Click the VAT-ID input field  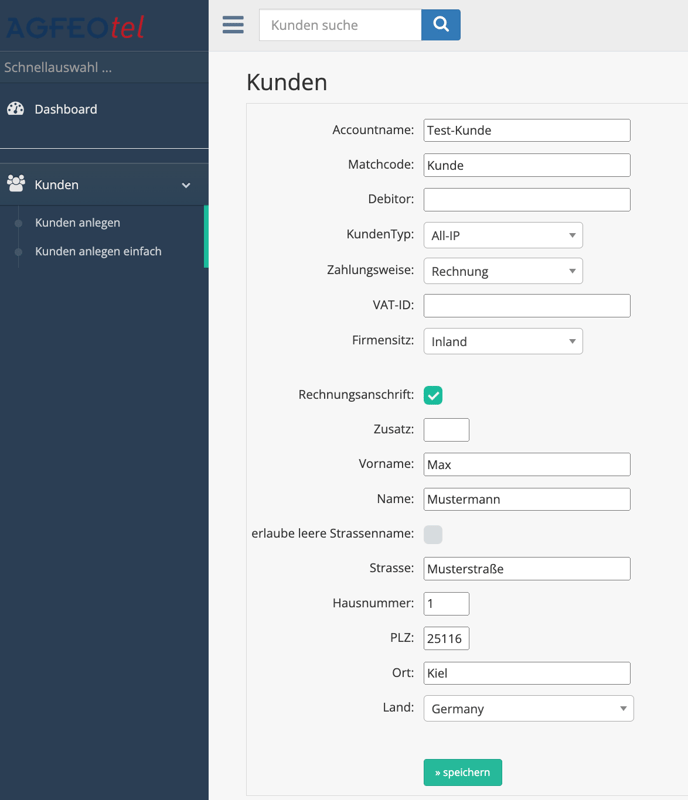click(x=527, y=305)
